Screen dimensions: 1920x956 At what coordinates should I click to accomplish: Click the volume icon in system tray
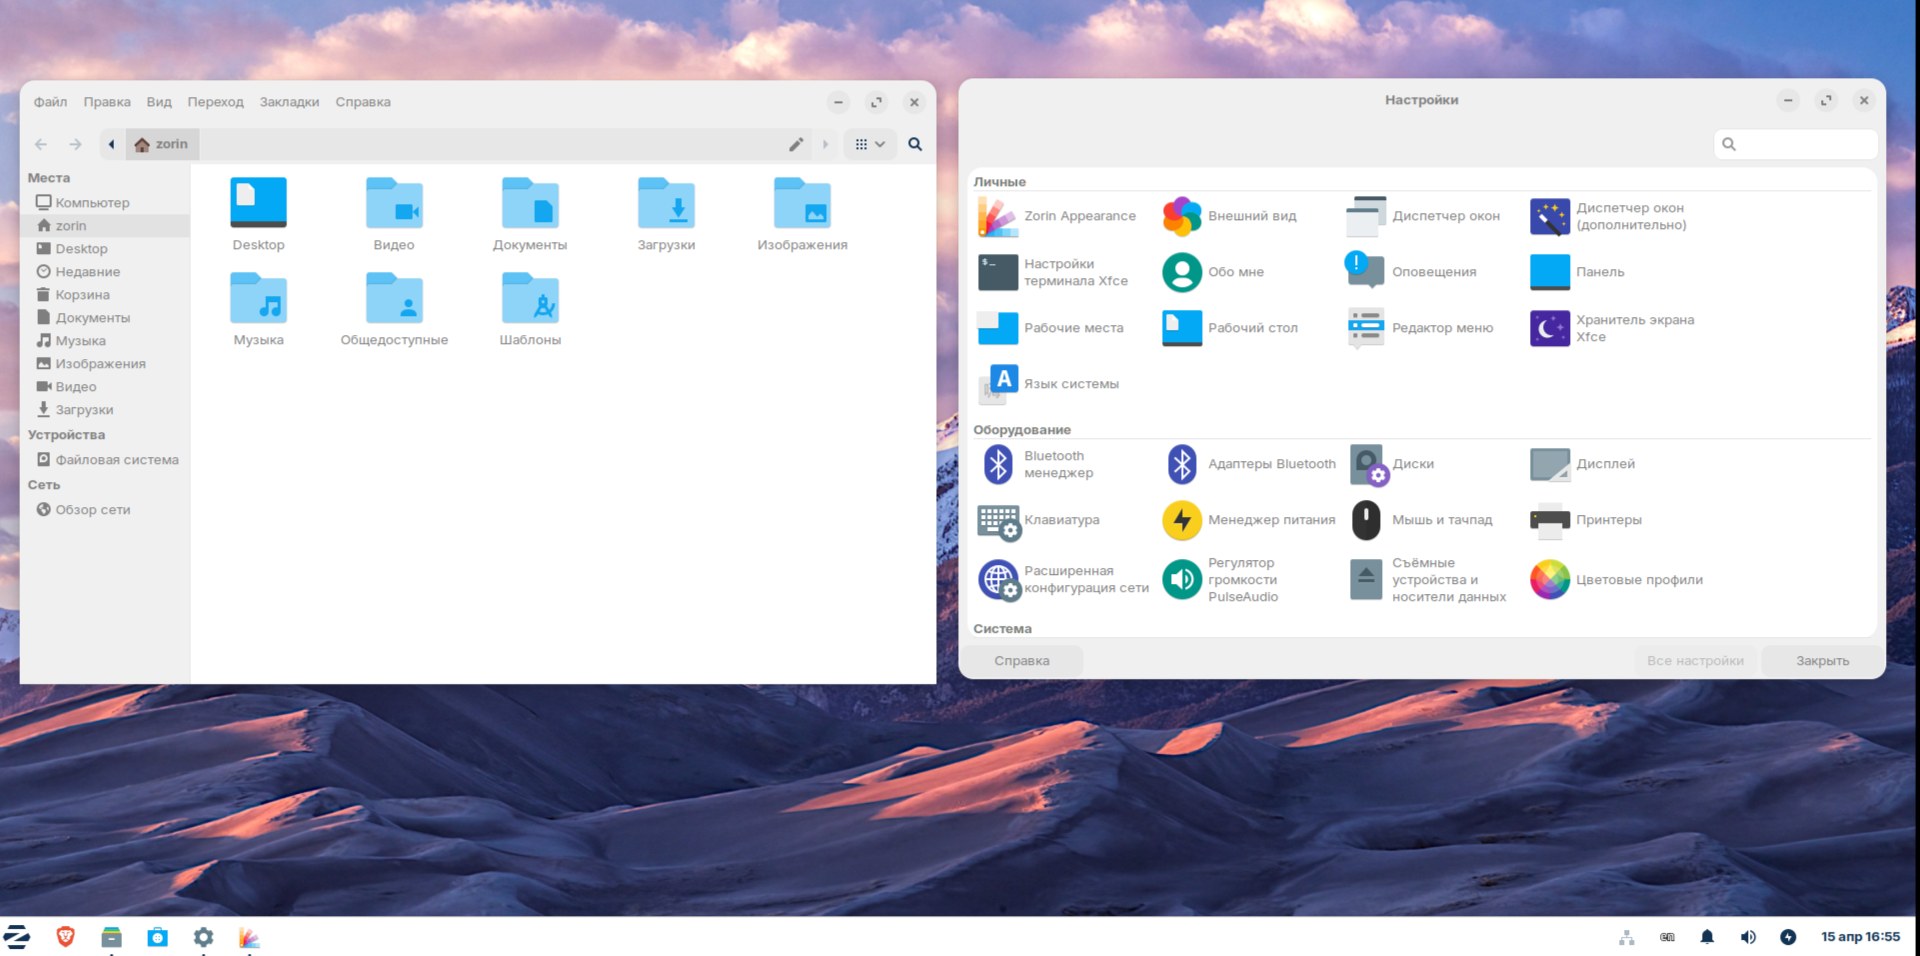click(x=1749, y=937)
